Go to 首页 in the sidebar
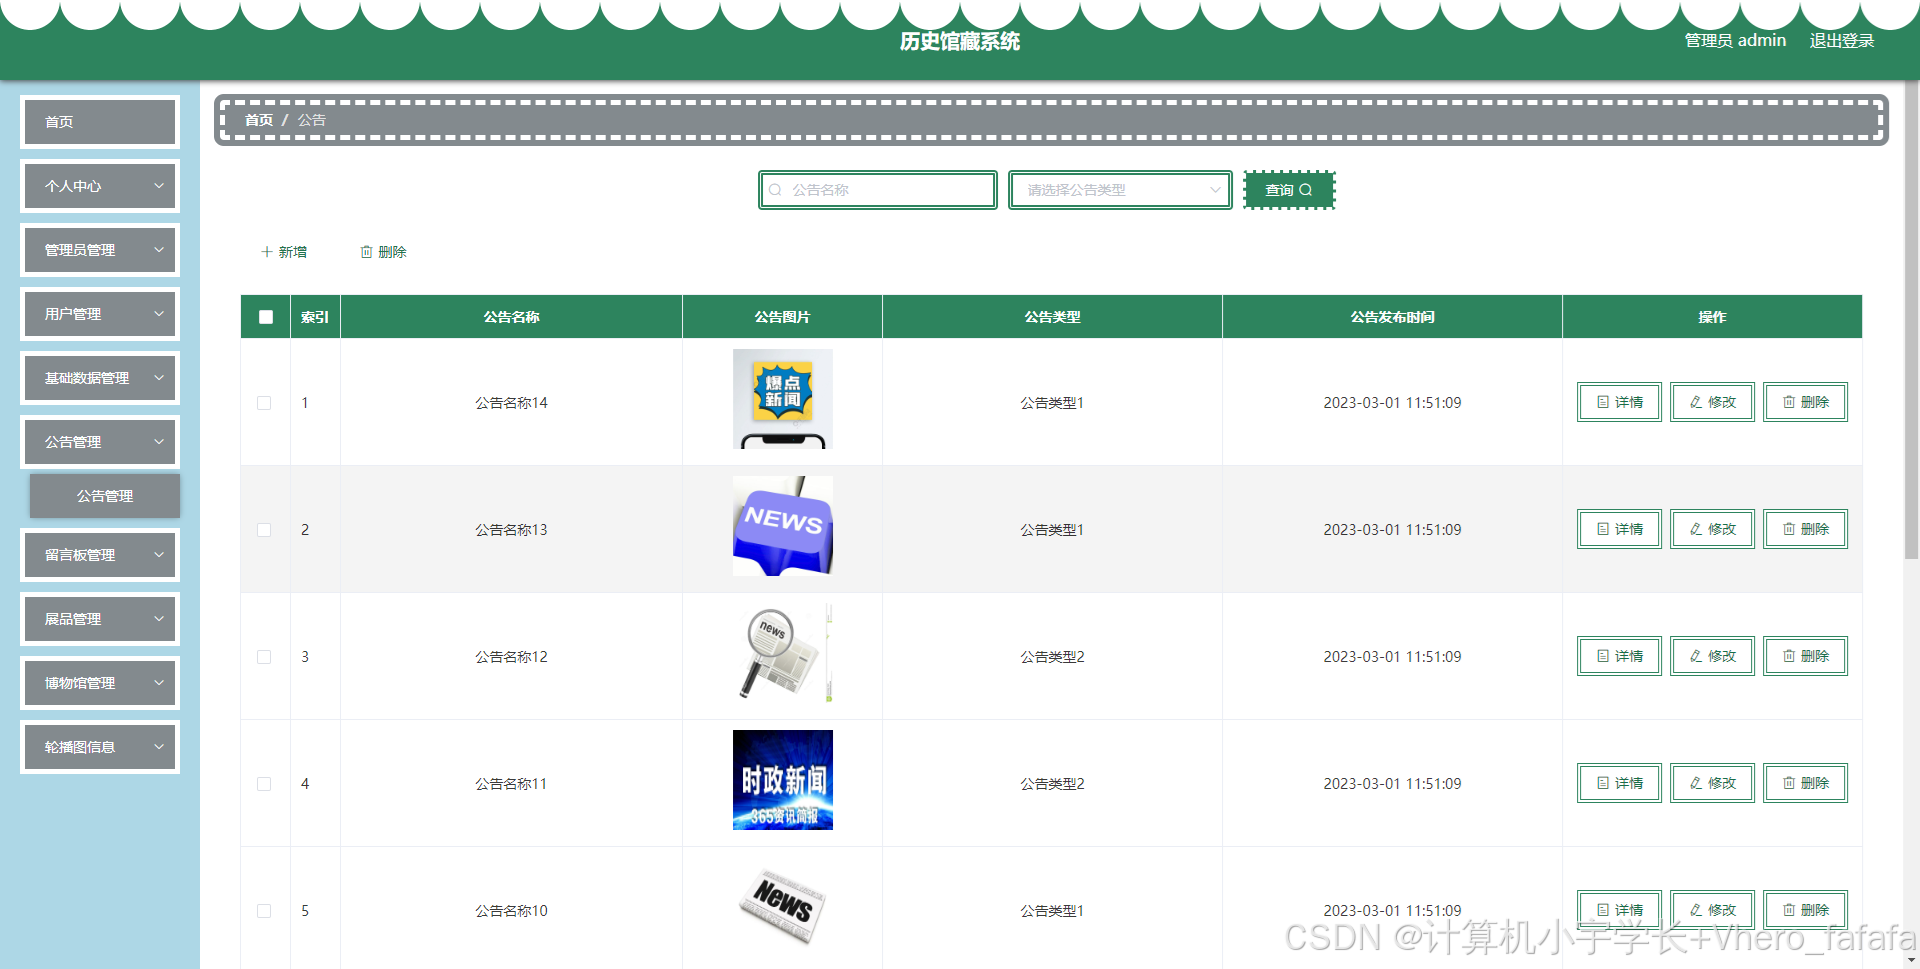This screenshot has width=1920, height=969. click(x=100, y=122)
